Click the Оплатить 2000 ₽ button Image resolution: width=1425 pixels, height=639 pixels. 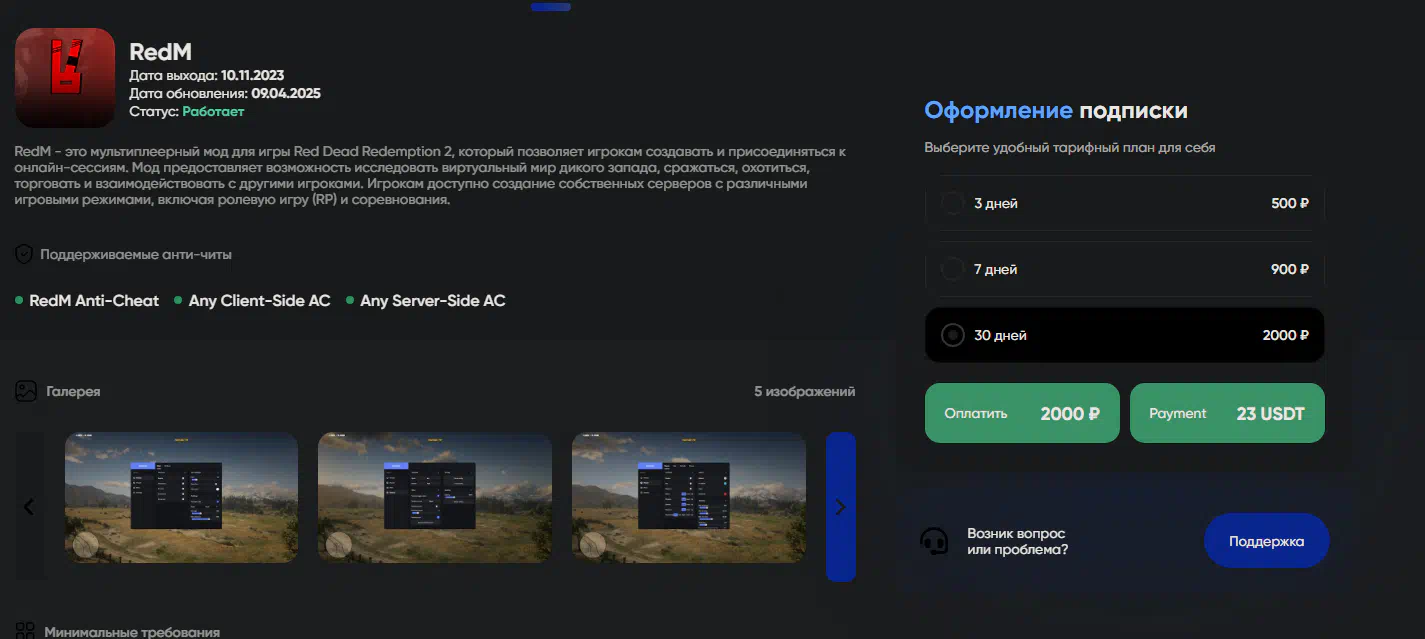coord(1022,413)
